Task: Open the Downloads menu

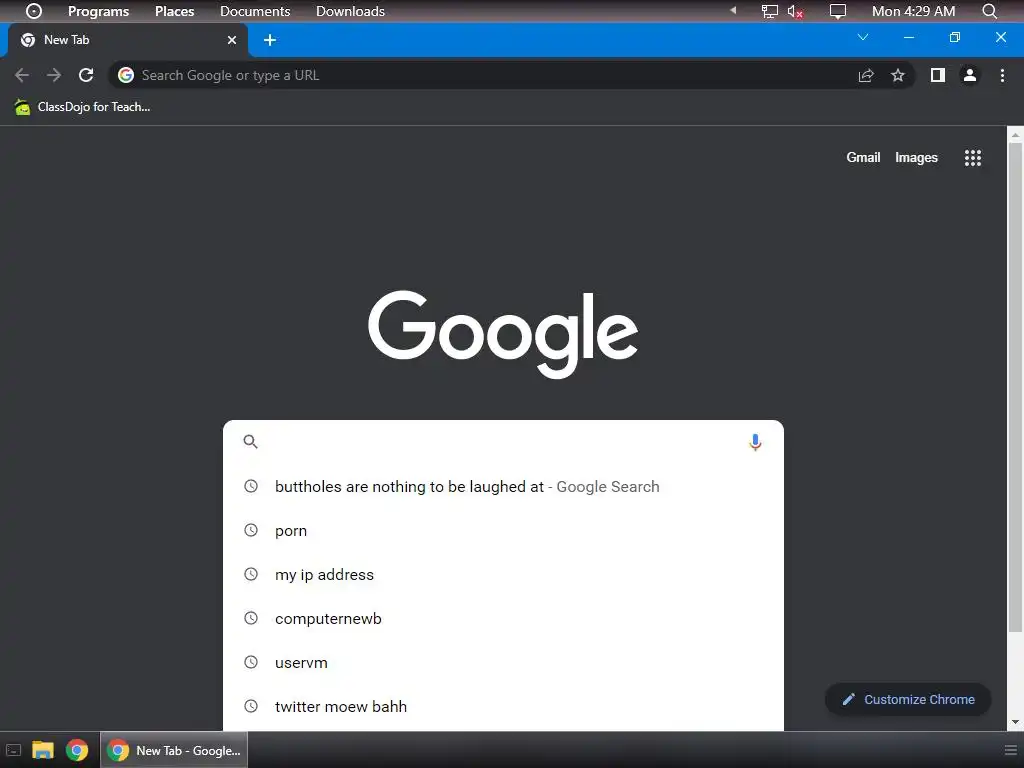Action: coord(351,11)
